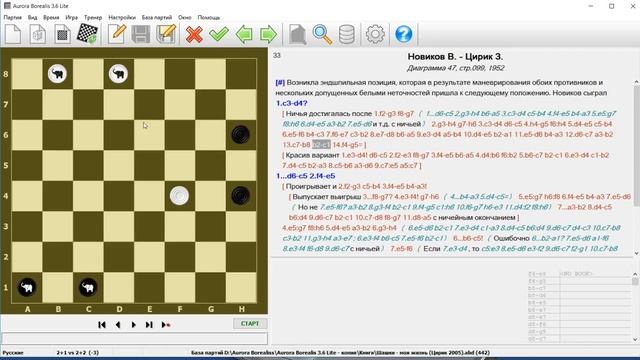
Task: Open the База партий menu
Action: [x=157, y=18]
